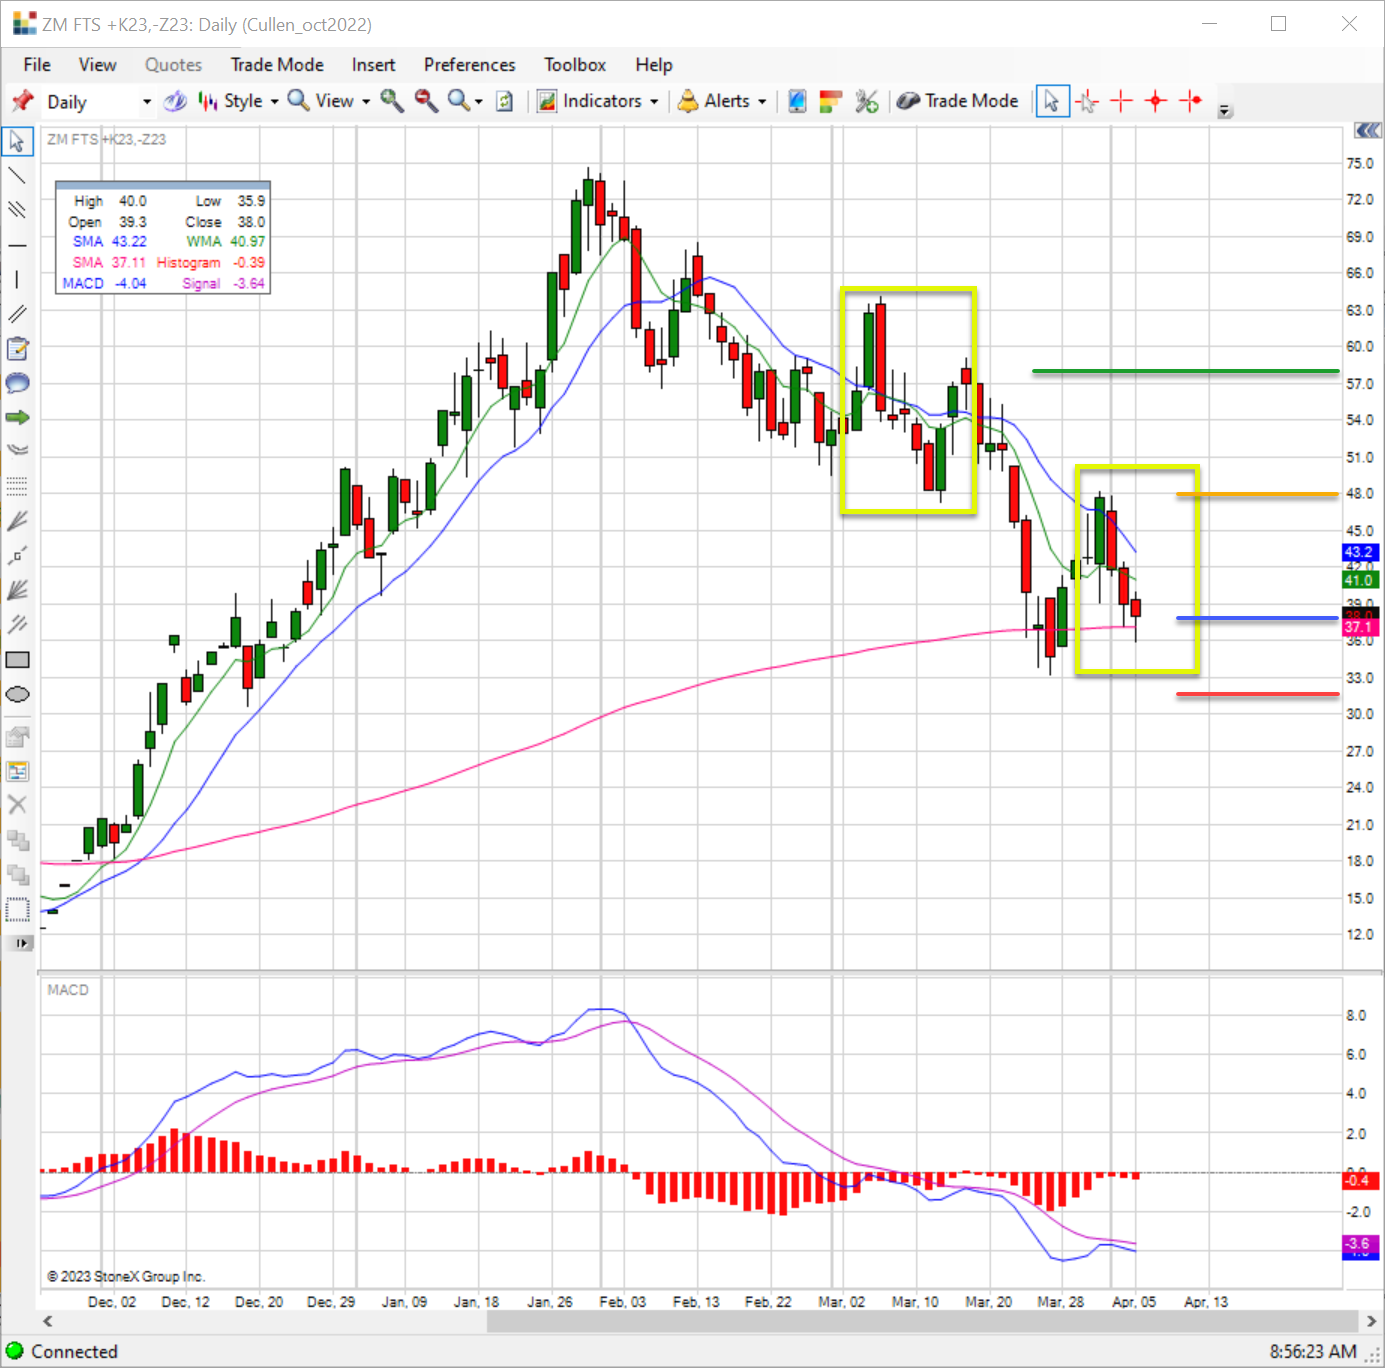This screenshot has height=1368, width=1385.
Task: Select the parallel channel lines tool
Action: (18, 210)
